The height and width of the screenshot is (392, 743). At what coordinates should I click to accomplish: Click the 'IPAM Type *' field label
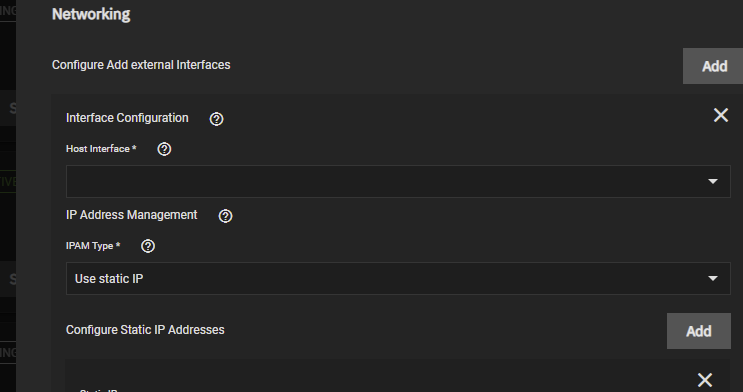tap(93, 246)
